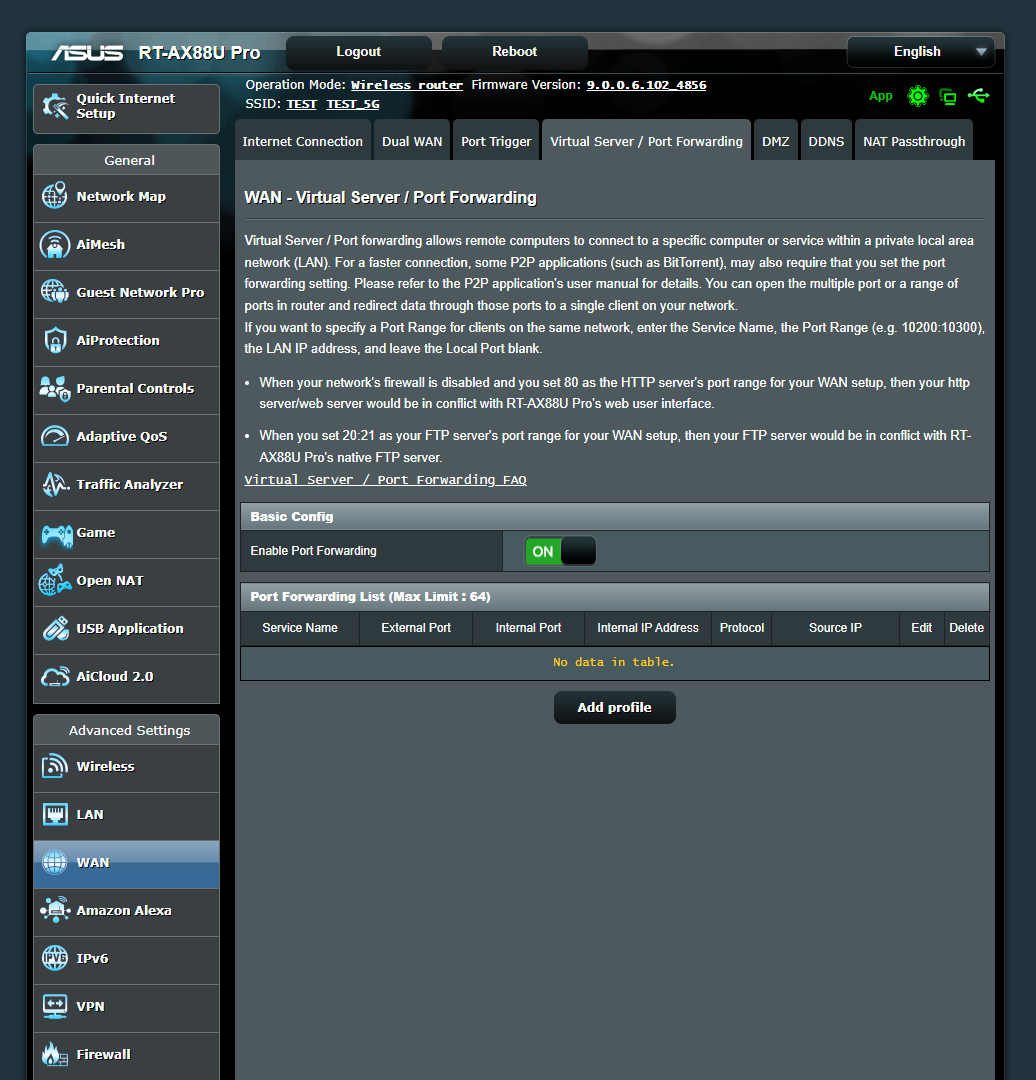Click the 'No data in table.' message

pos(614,662)
